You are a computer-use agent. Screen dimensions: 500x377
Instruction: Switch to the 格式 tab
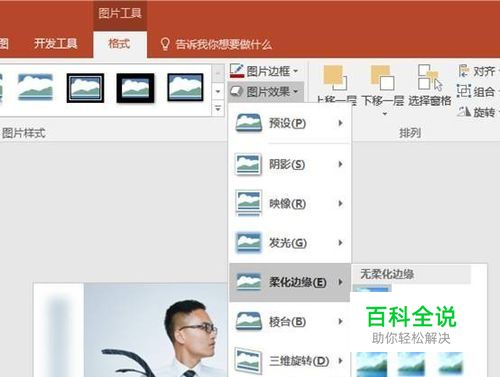(x=120, y=44)
